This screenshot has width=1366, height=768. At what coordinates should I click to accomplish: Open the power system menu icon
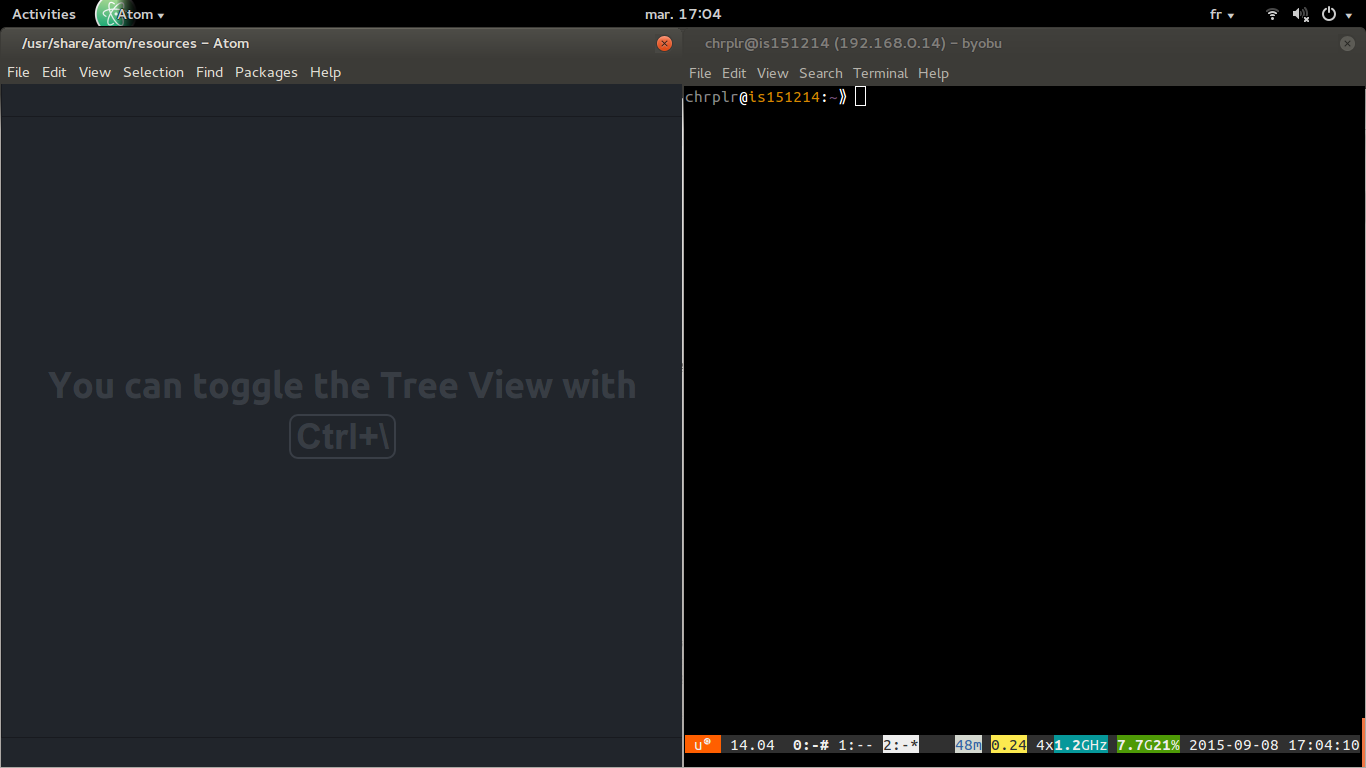pos(1329,14)
